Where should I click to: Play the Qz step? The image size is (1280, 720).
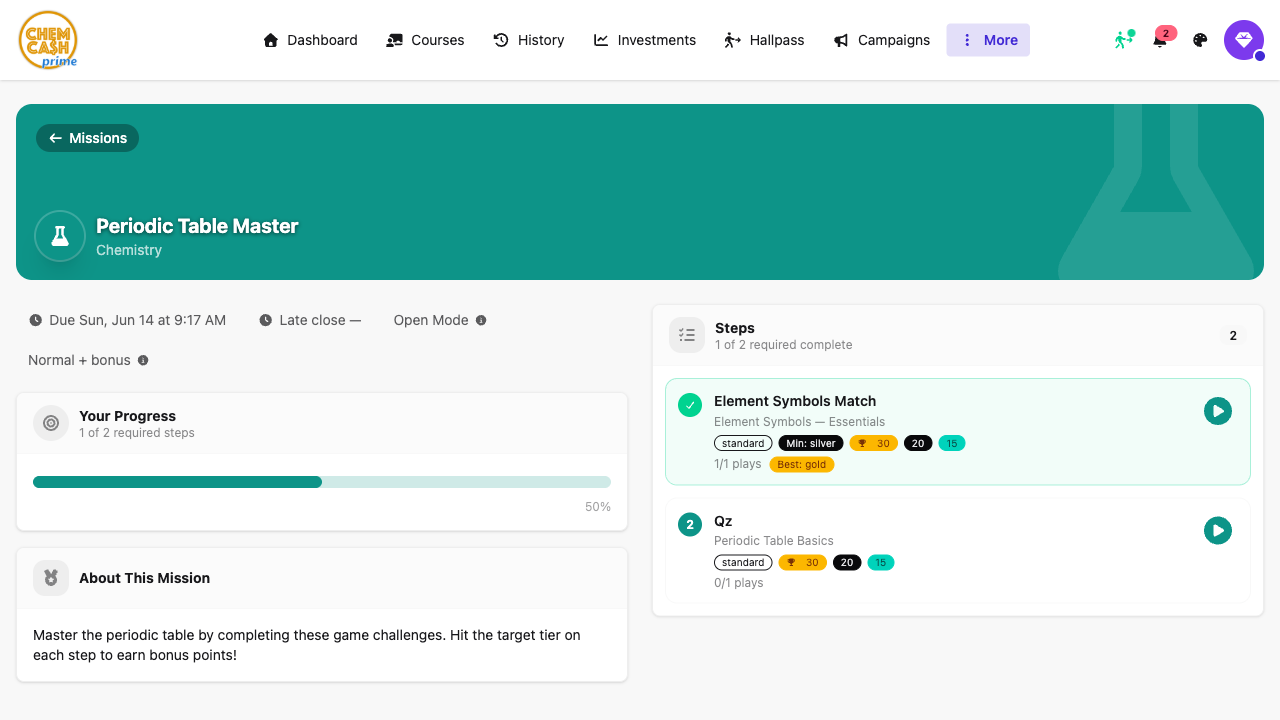[x=1218, y=530]
